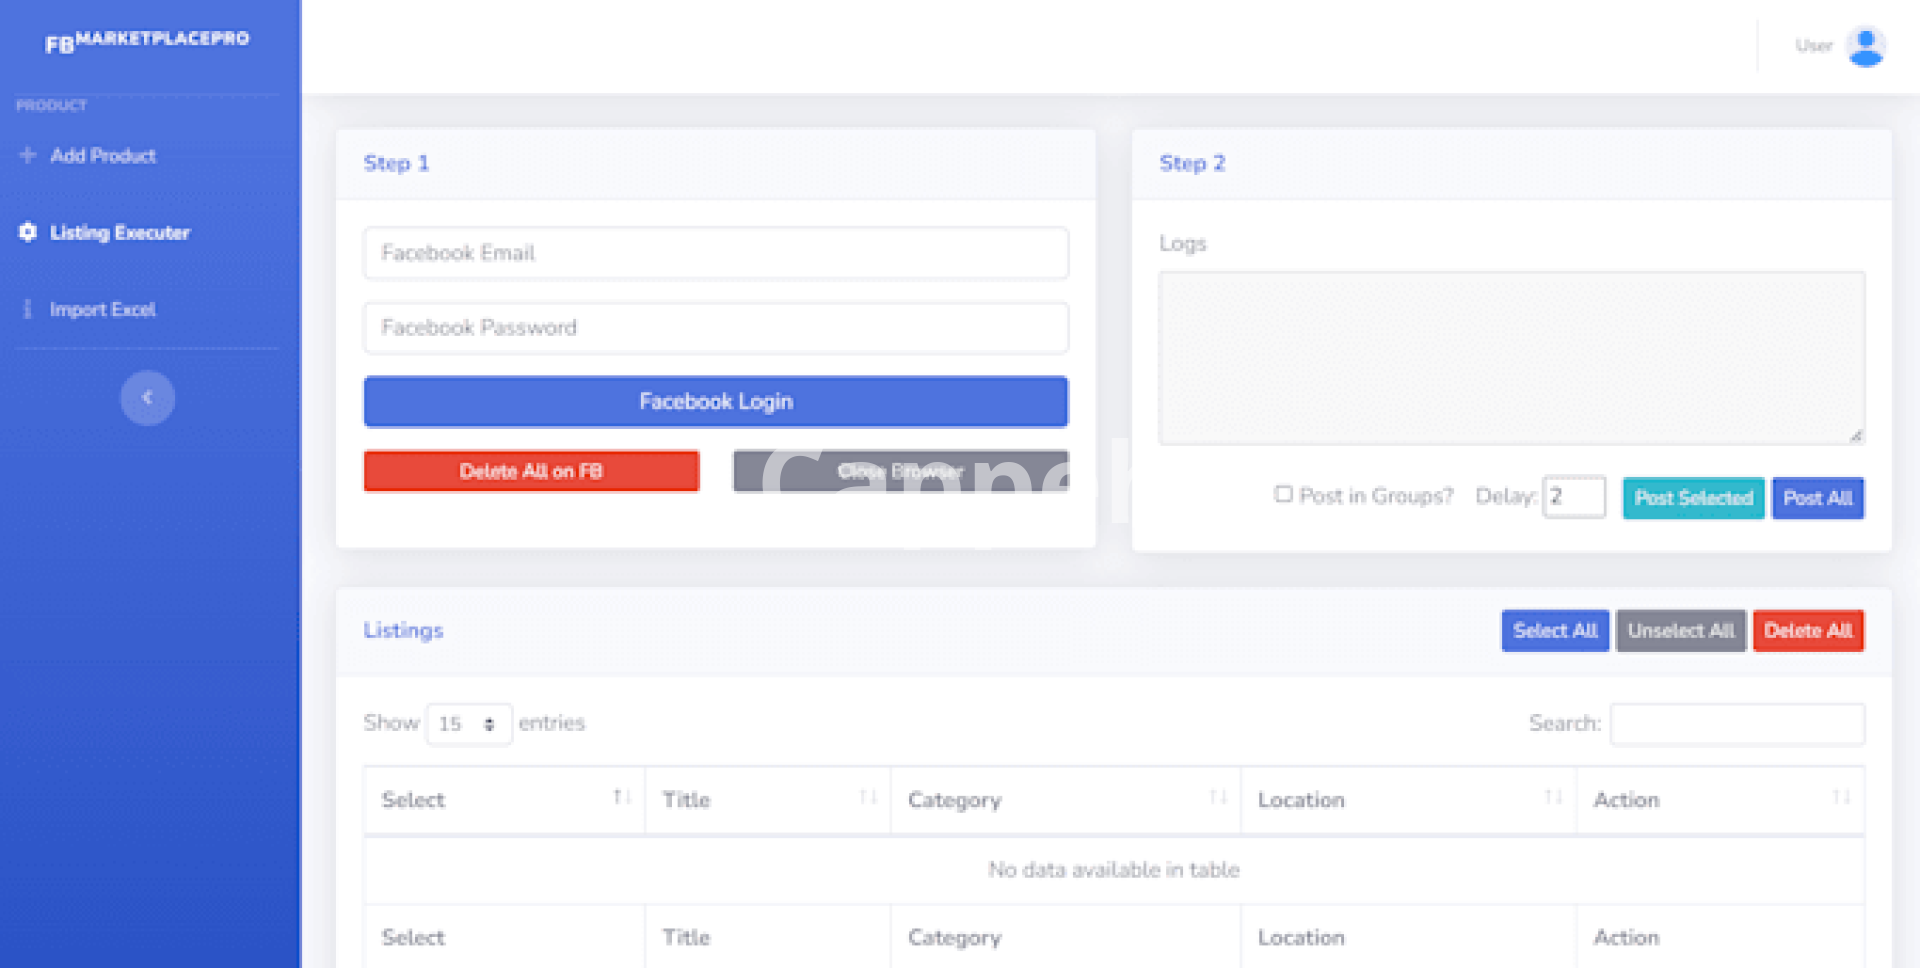Viewport: 1920px width, 968px height.
Task: Go to the Add Product page
Action: point(103,156)
